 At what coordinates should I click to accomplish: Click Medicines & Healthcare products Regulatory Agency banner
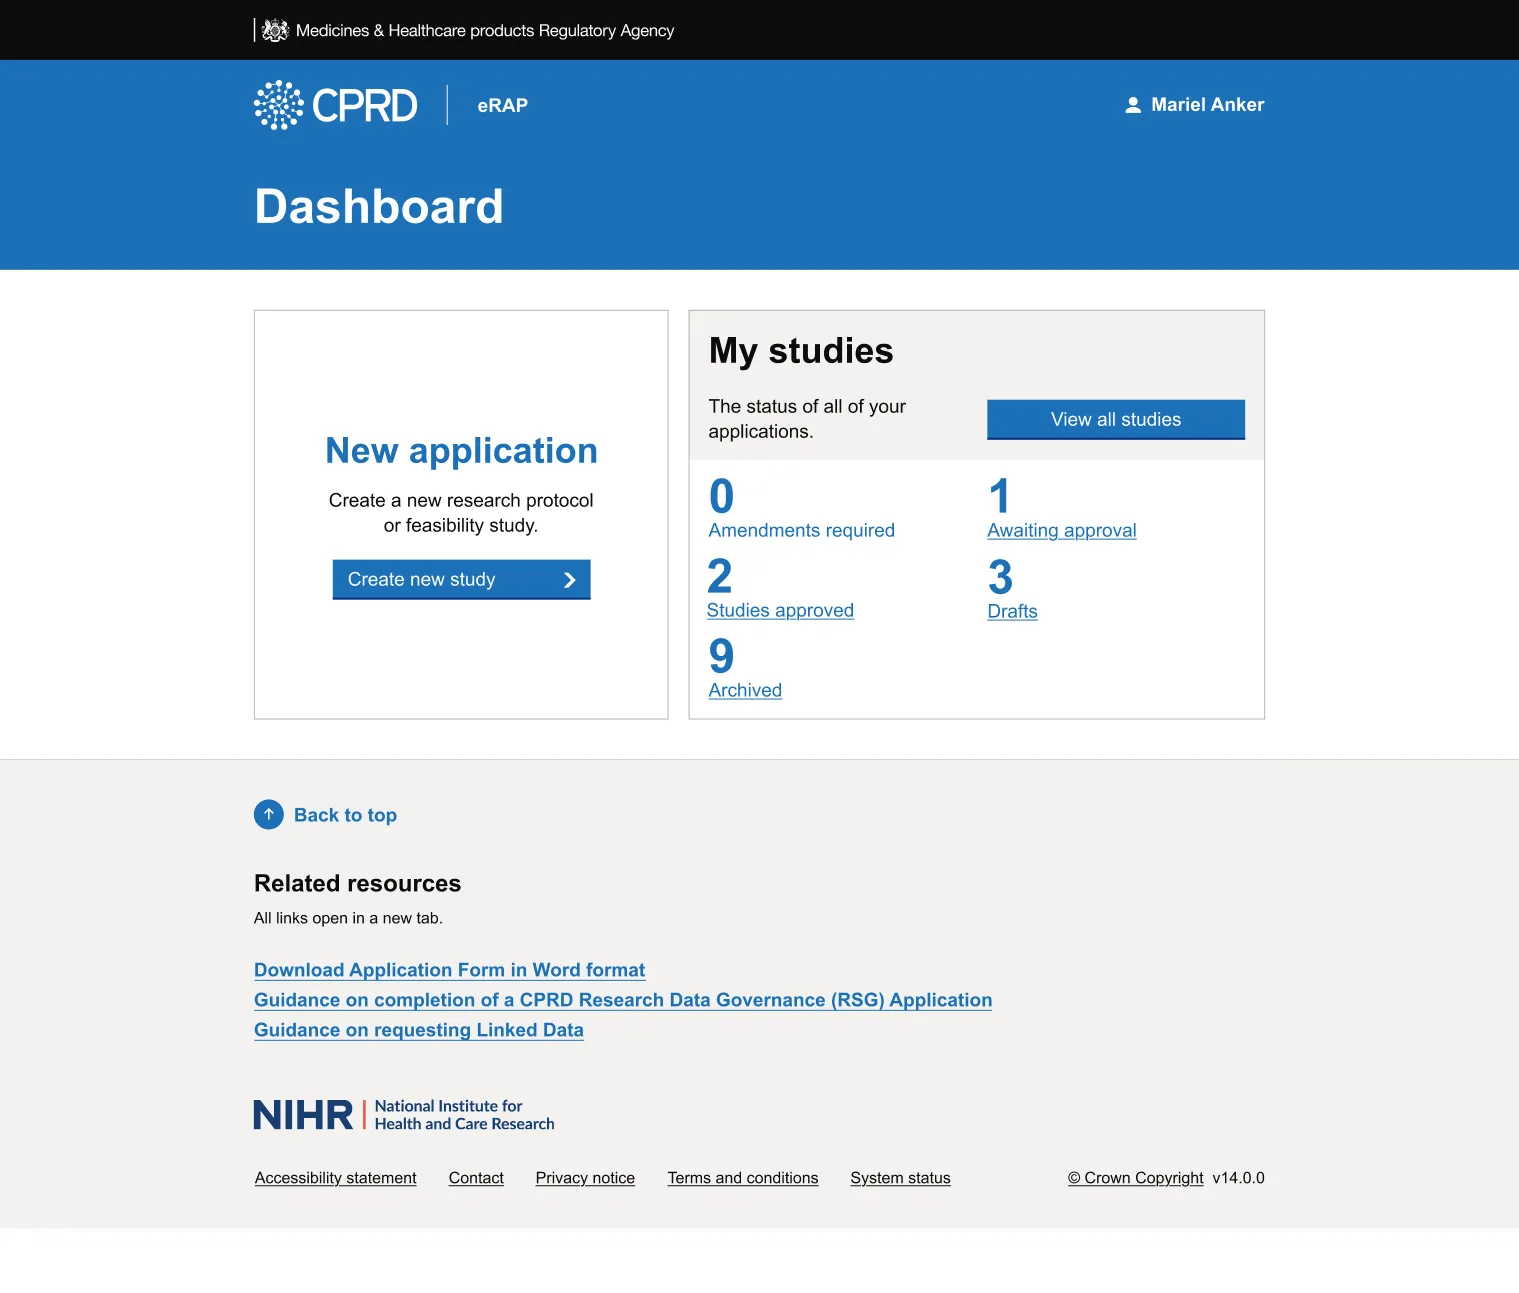pos(484,30)
